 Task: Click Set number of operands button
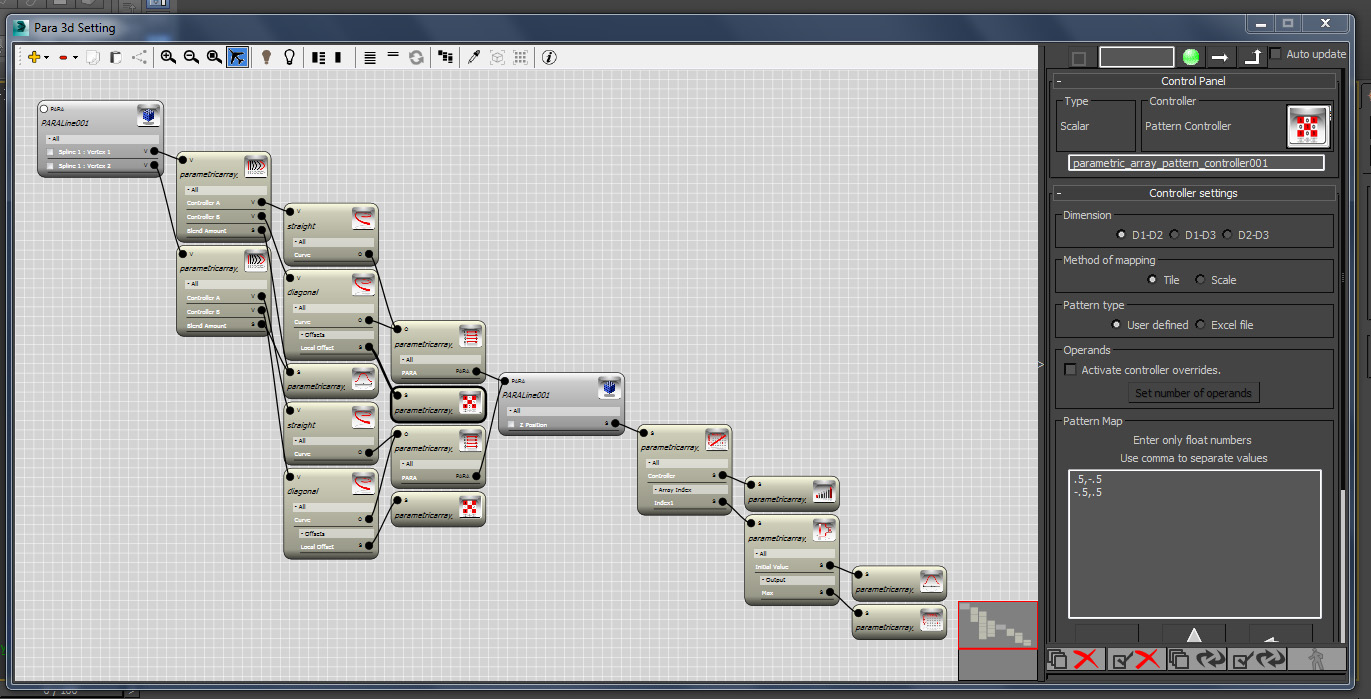pyautogui.click(x=1193, y=393)
